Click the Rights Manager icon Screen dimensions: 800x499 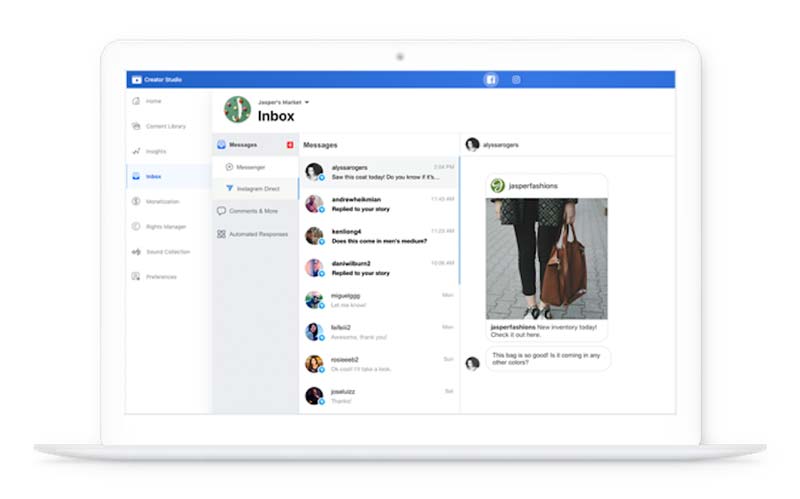click(136, 227)
